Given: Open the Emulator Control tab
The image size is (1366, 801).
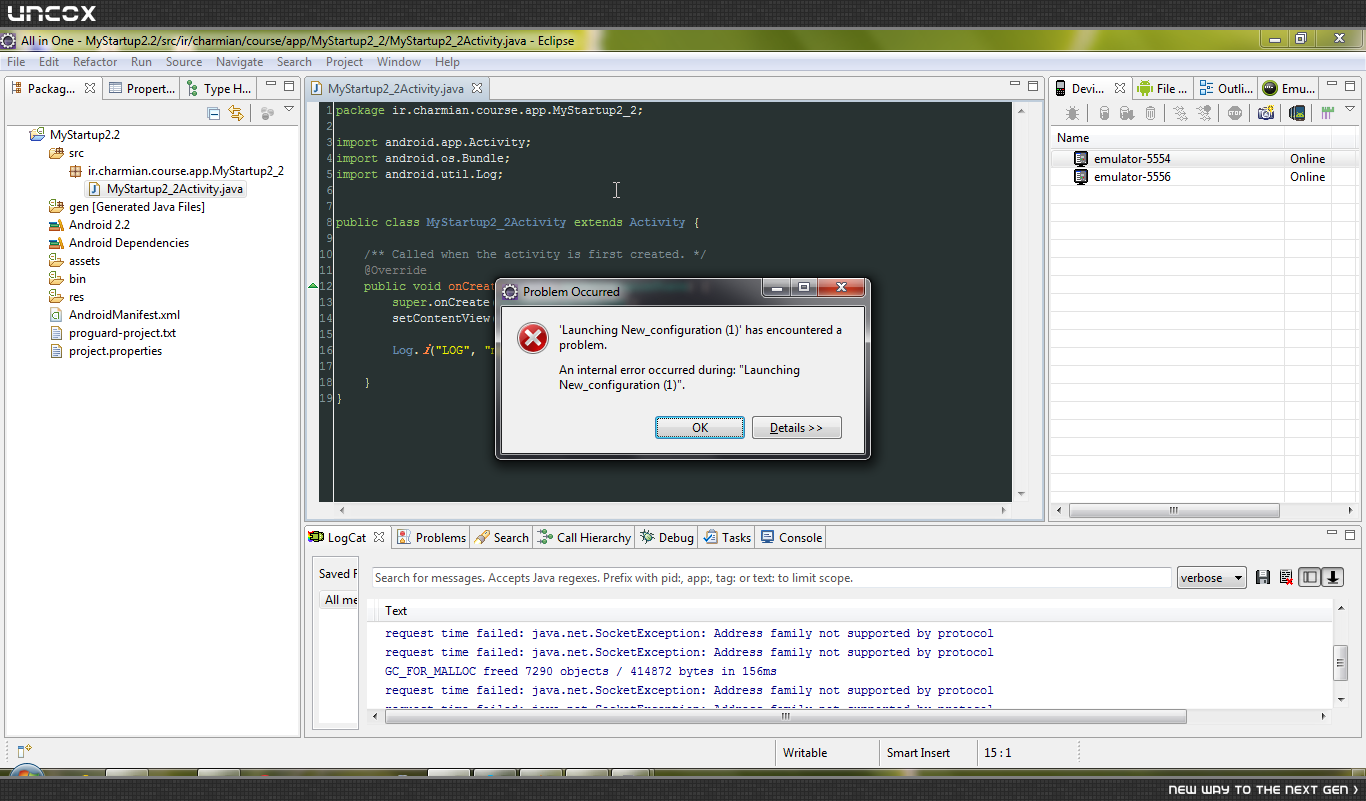Looking at the screenshot, I should click(1289, 88).
